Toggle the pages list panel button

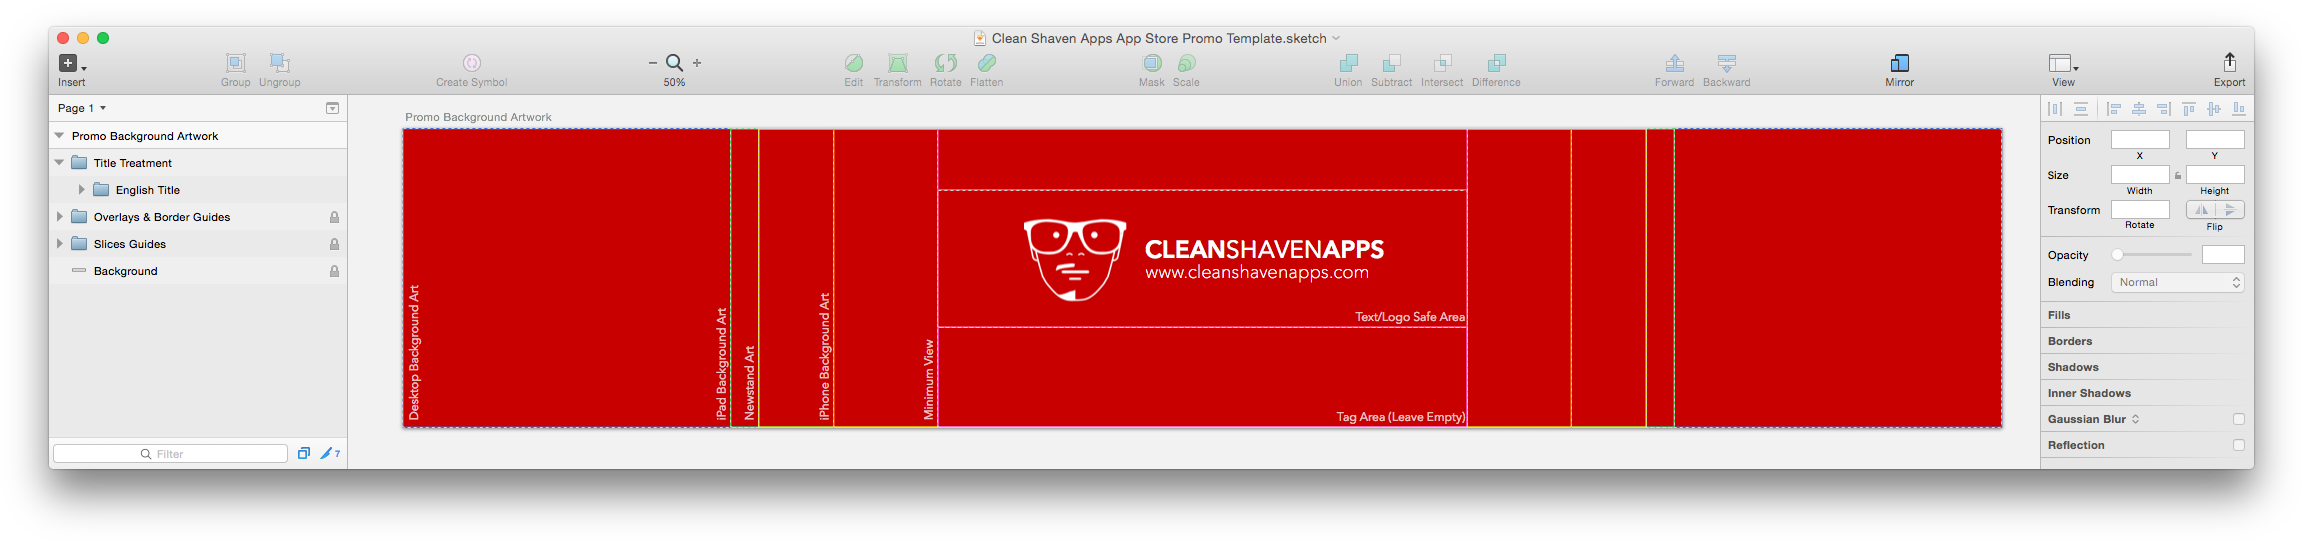pos(333,108)
